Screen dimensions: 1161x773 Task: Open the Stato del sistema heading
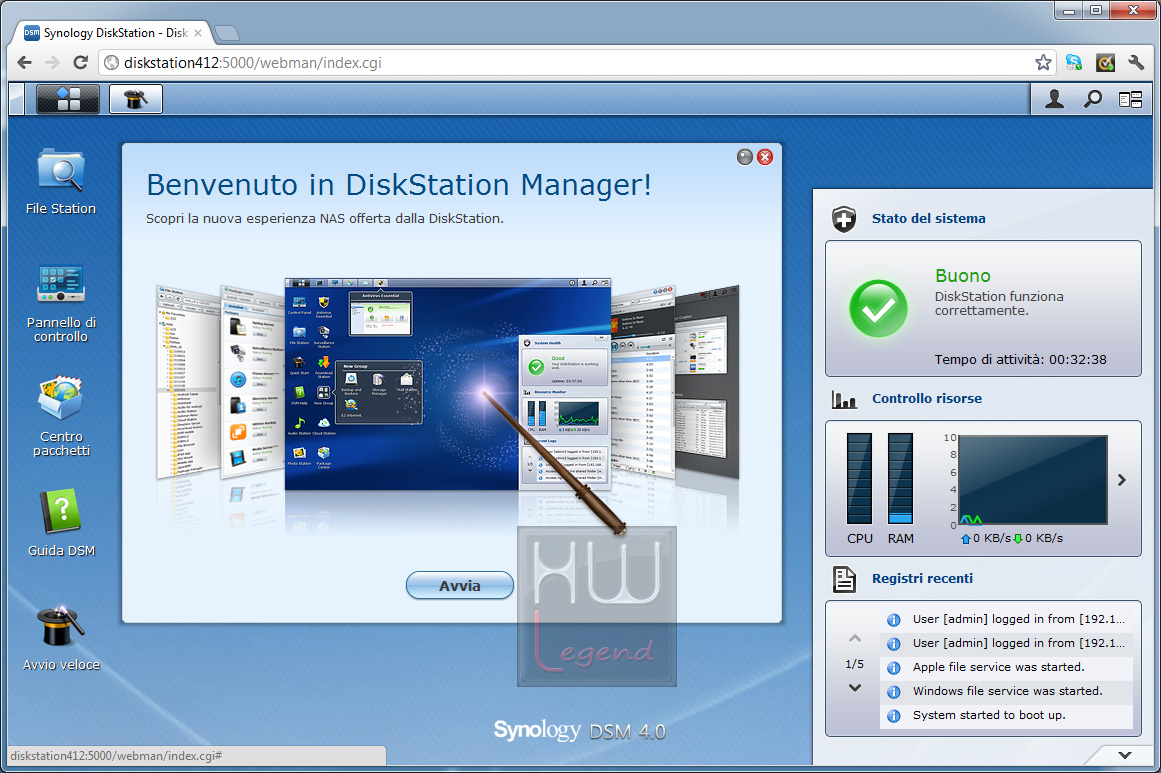point(929,218)
